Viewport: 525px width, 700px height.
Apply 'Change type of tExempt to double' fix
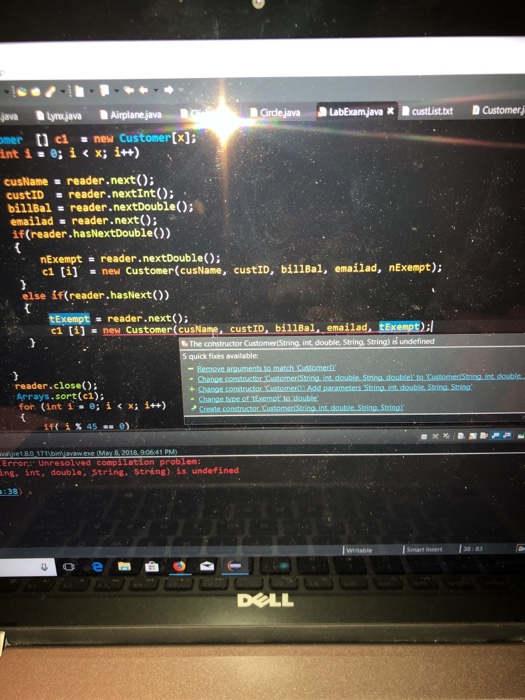coord(258,398)
